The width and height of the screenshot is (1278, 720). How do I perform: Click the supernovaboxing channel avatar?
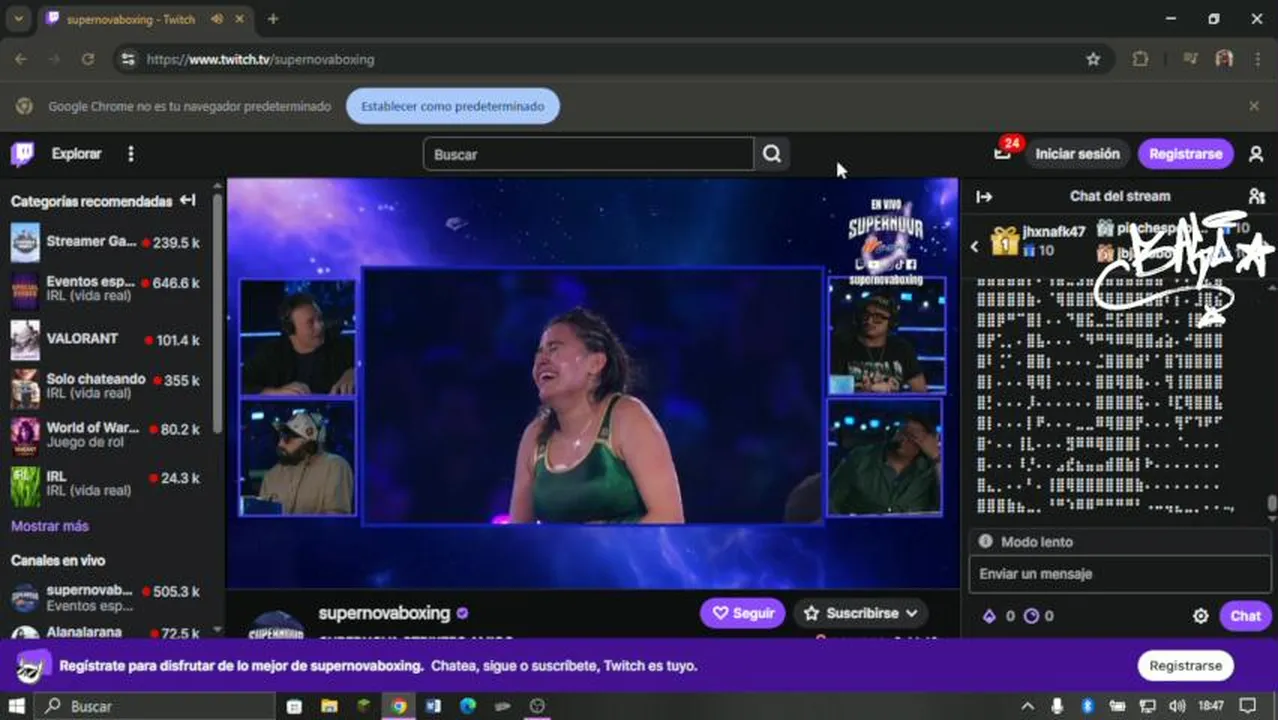click(x=276, y=625)
